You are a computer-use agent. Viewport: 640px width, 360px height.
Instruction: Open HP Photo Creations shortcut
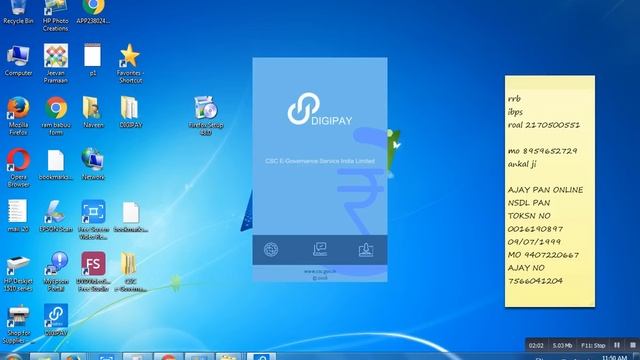point(56,16)
